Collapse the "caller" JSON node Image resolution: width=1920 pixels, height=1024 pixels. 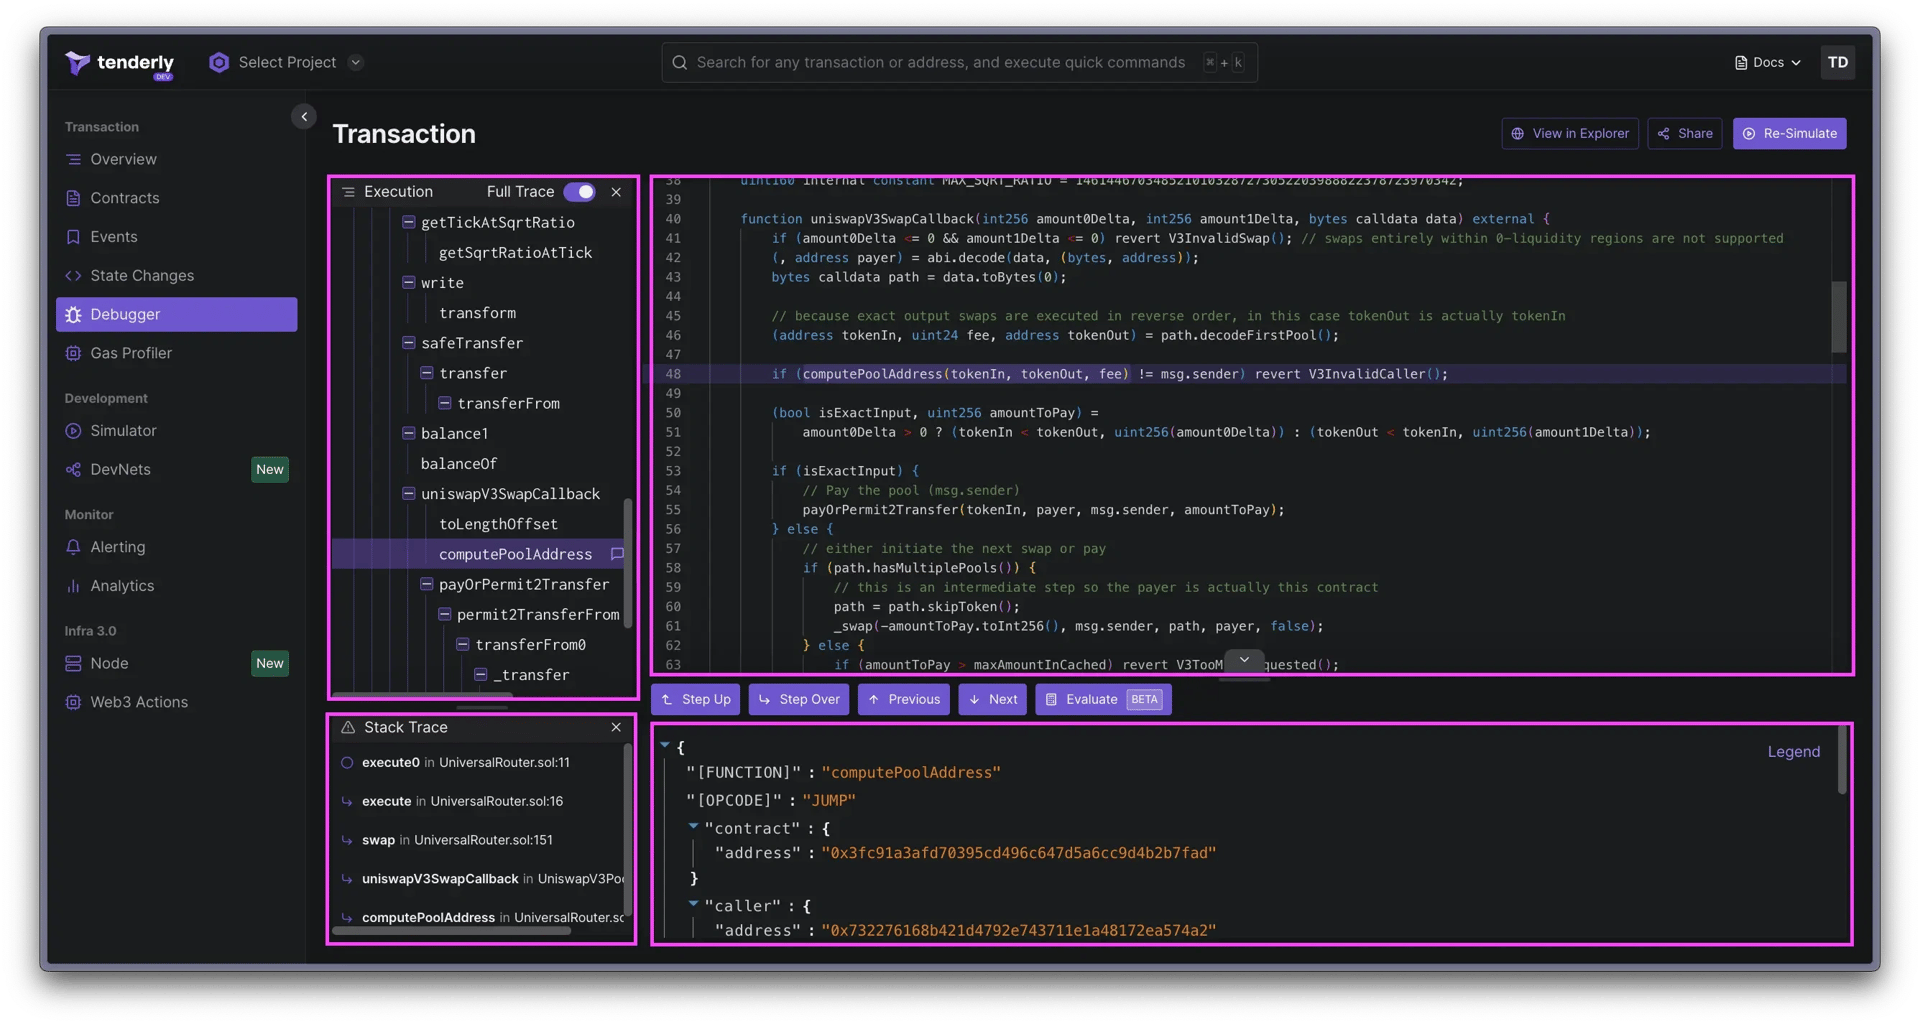pyautogui.click(x=693, y=904)
